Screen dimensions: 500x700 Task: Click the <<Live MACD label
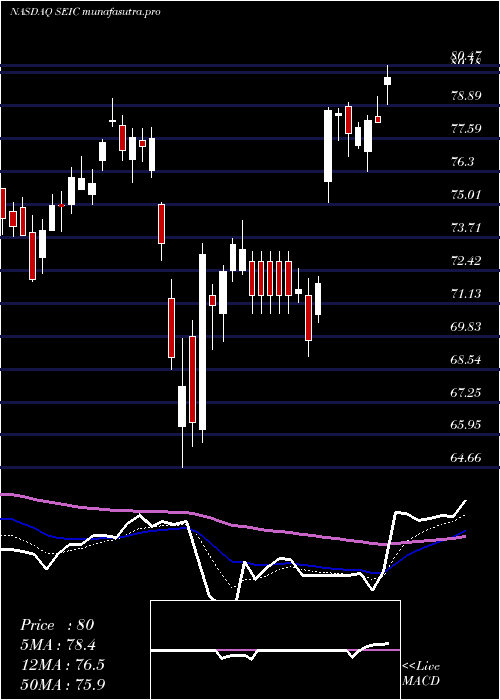point(421,674)
